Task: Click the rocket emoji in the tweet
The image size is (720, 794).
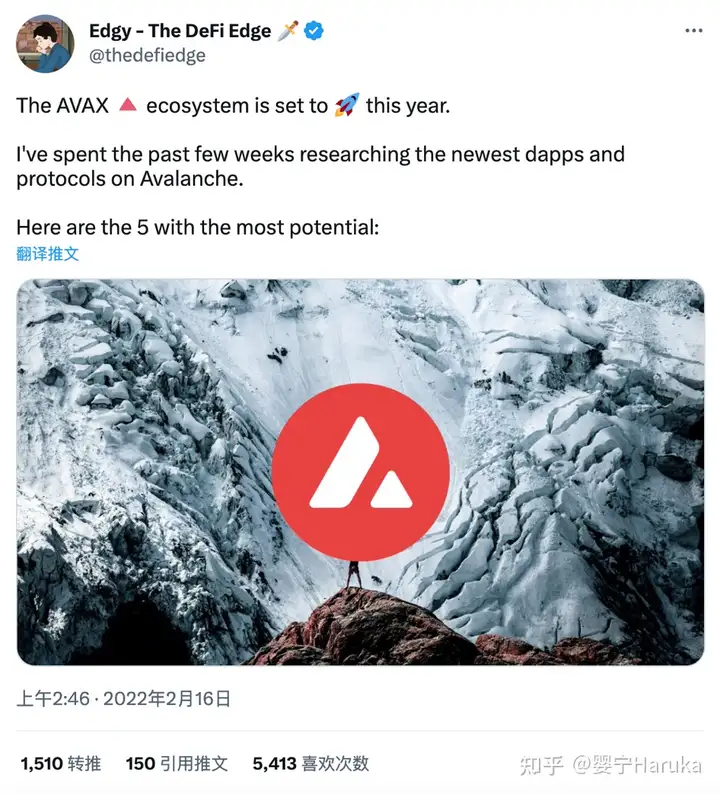Action: [347, 105]
